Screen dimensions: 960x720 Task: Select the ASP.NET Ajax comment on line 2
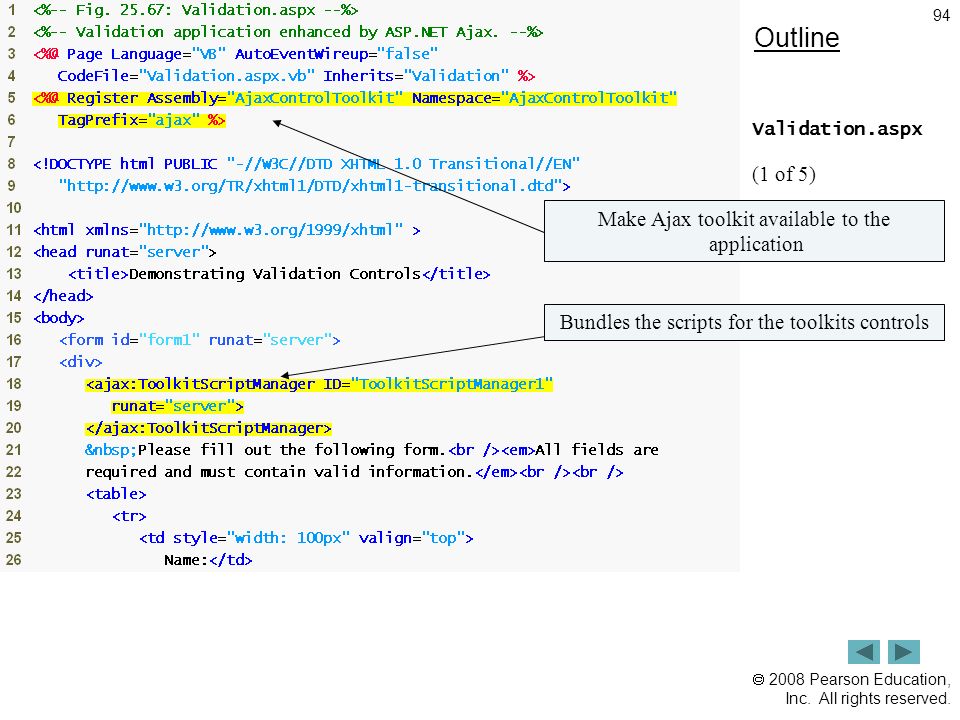(x=288, y=32)
